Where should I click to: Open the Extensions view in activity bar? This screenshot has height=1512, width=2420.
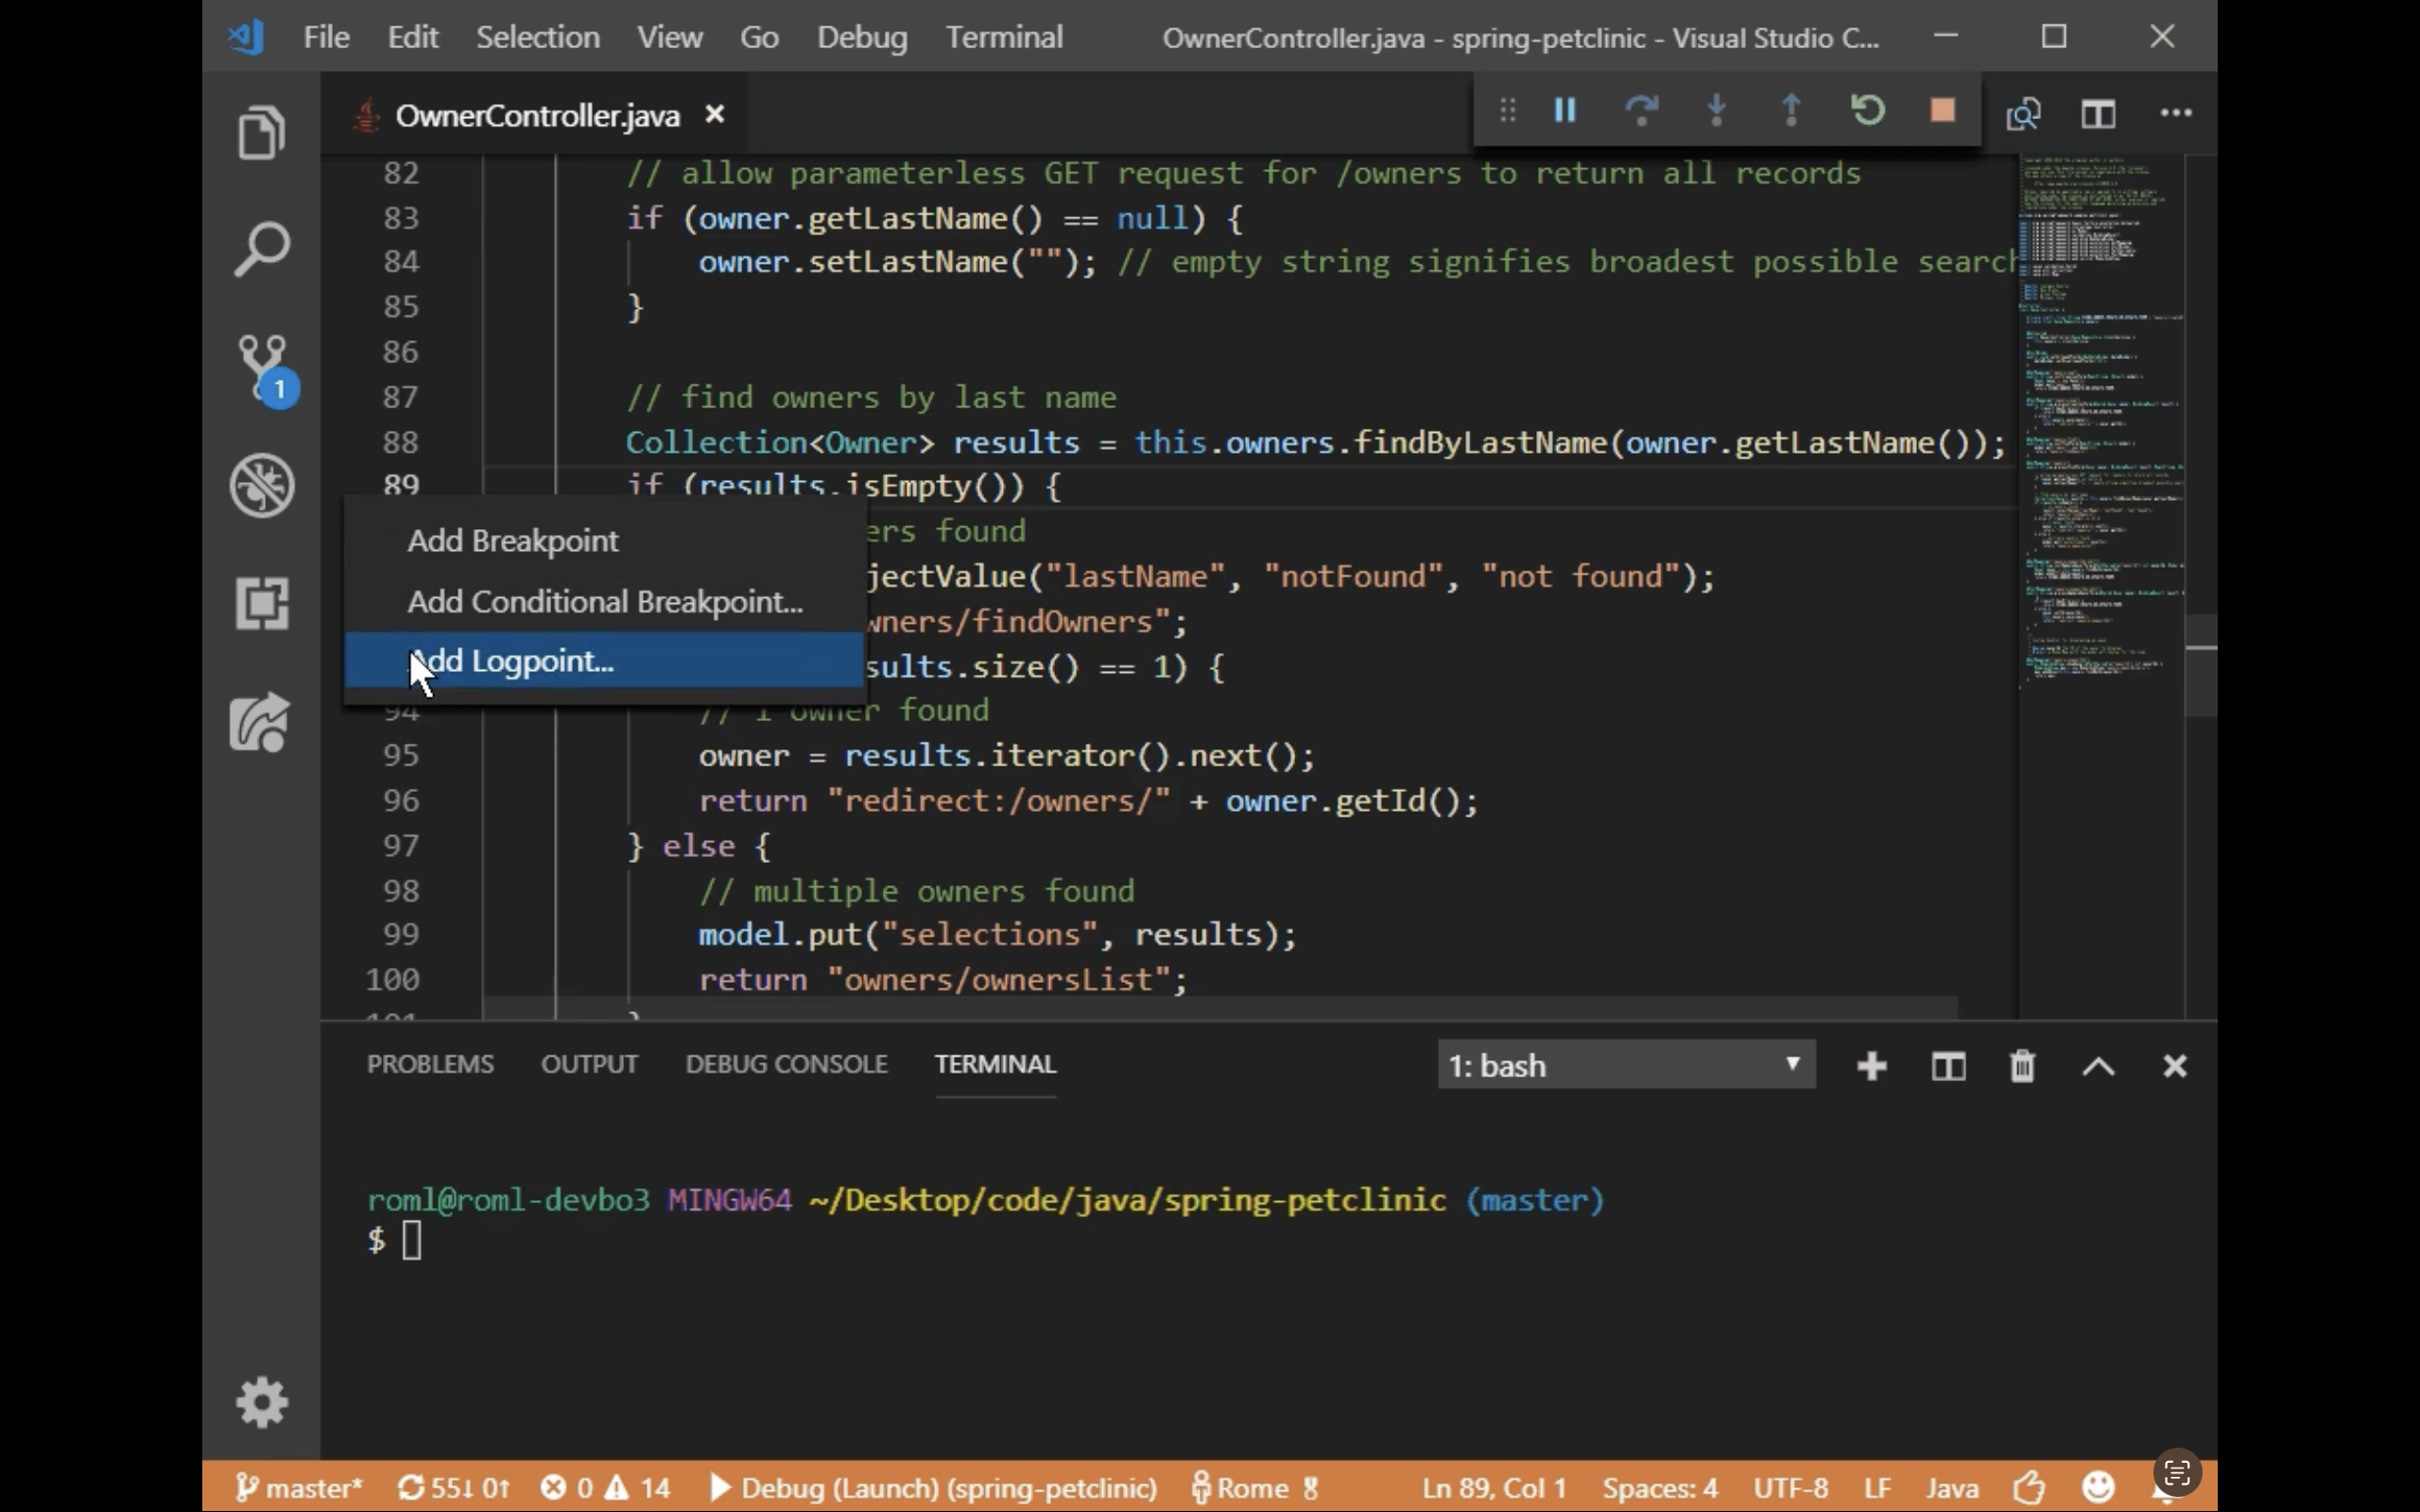[x=262, y=603]
